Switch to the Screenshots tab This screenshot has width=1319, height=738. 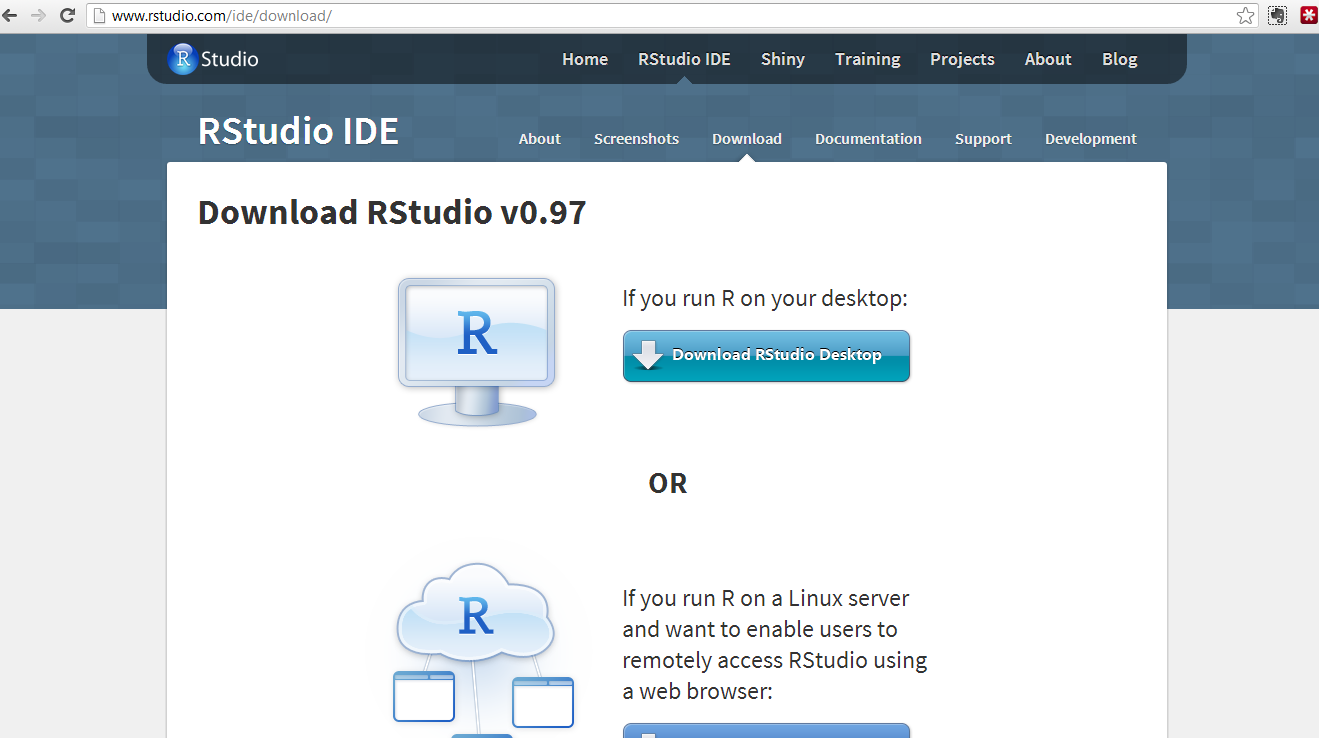click(636, 139)
